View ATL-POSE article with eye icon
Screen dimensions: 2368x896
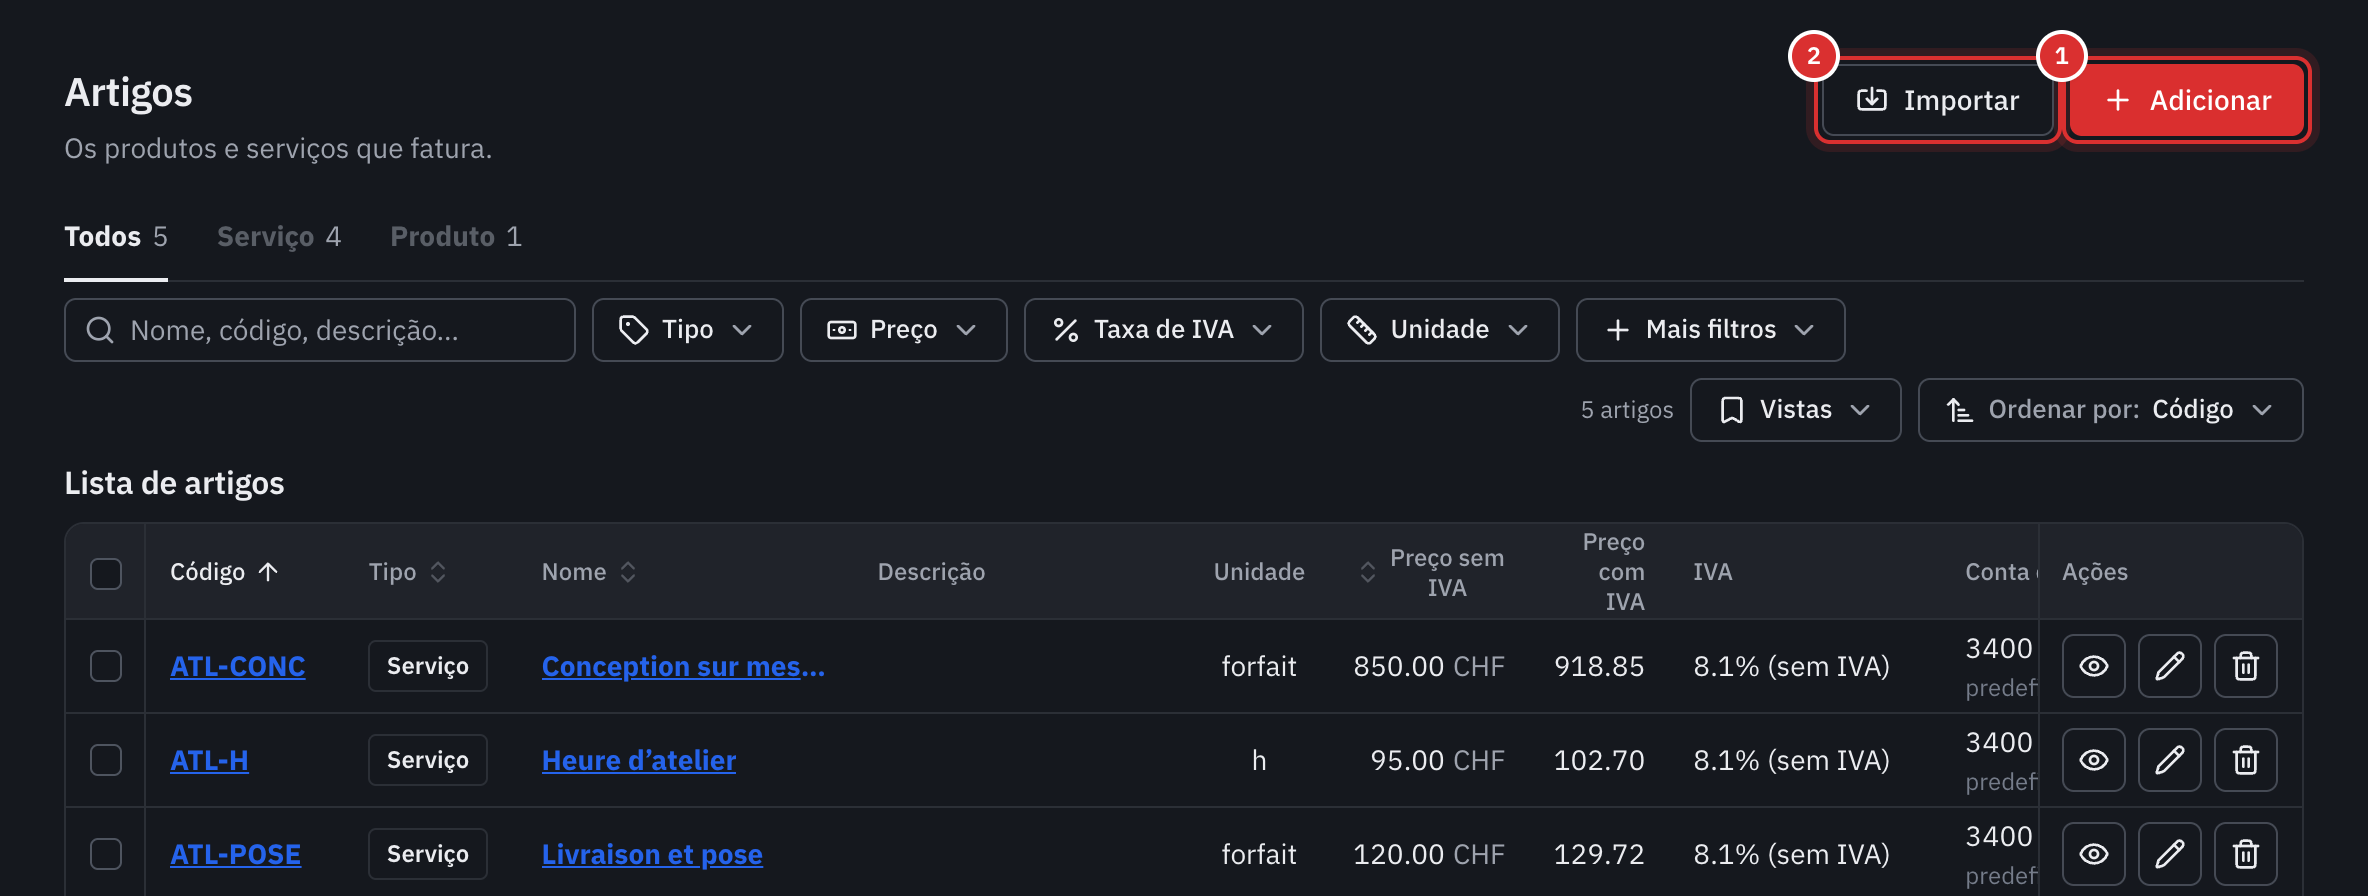click(x=2093, y=854)
